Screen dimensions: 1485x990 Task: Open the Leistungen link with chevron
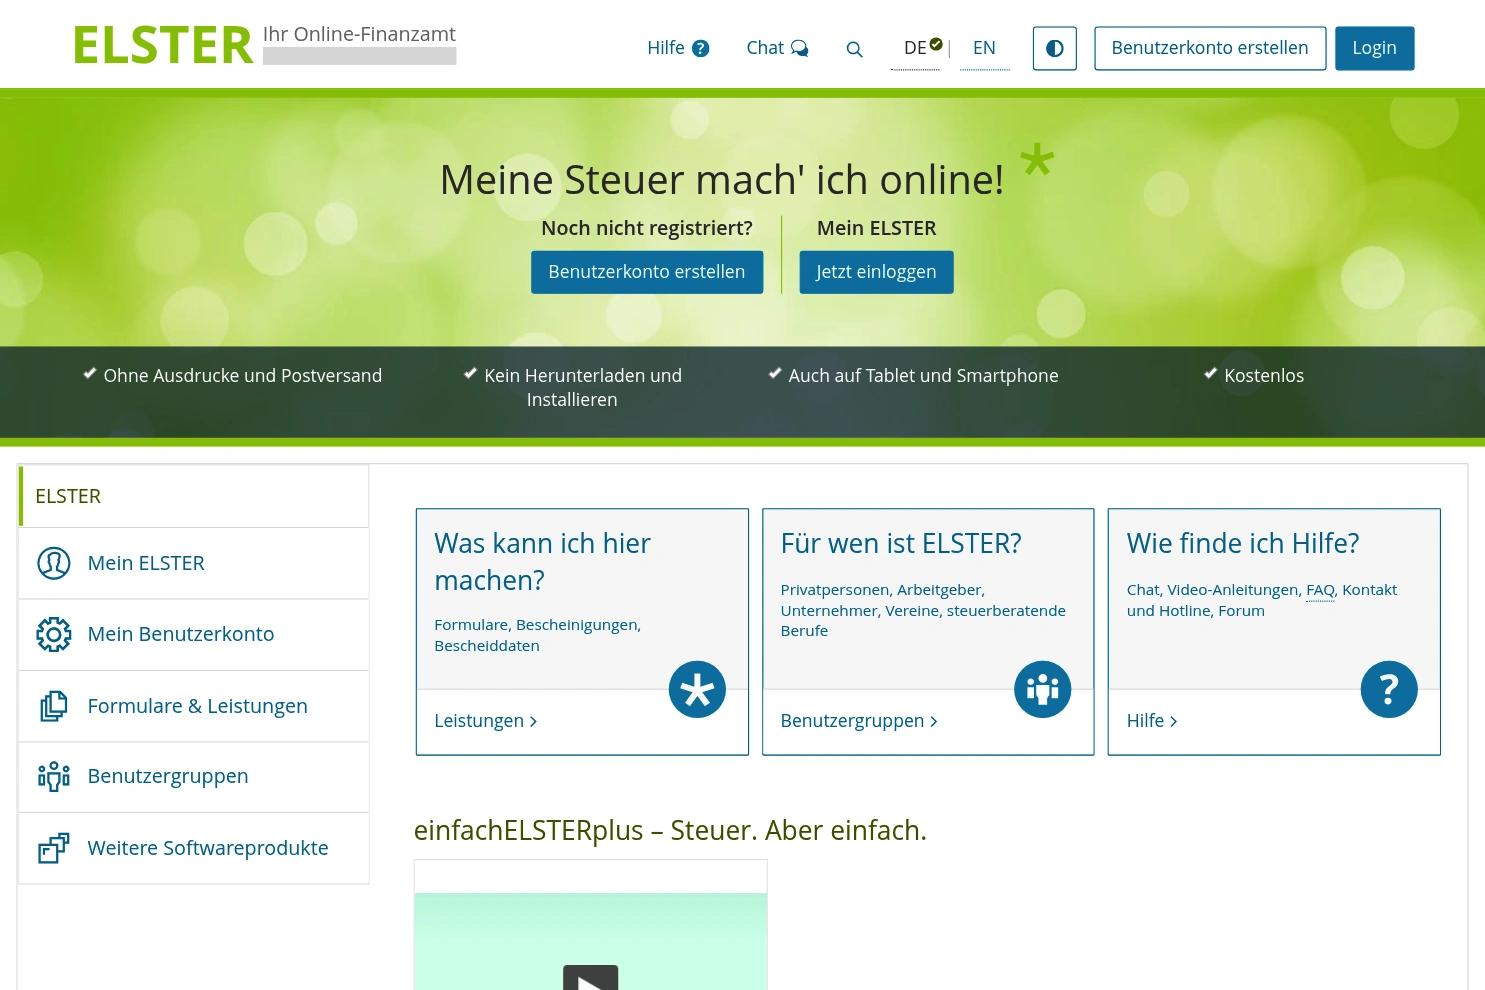pos(486,721)
